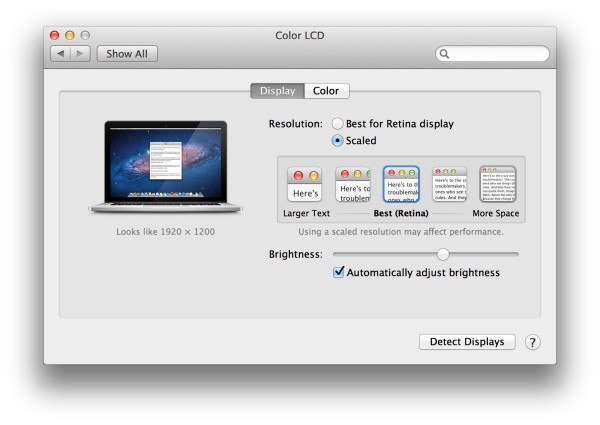Viewport: 600px width, 425px height.
Task: Click the Brightness slider knob
Action: pyautogui.click(x=443, y=254)
